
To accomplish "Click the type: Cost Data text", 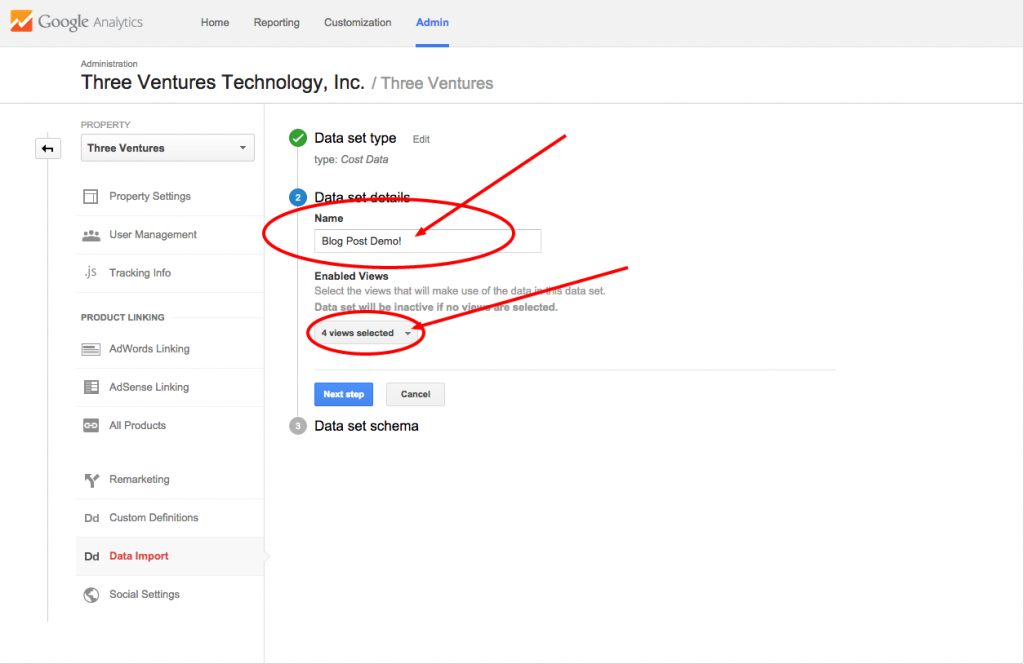I will (x=351, y=160).
